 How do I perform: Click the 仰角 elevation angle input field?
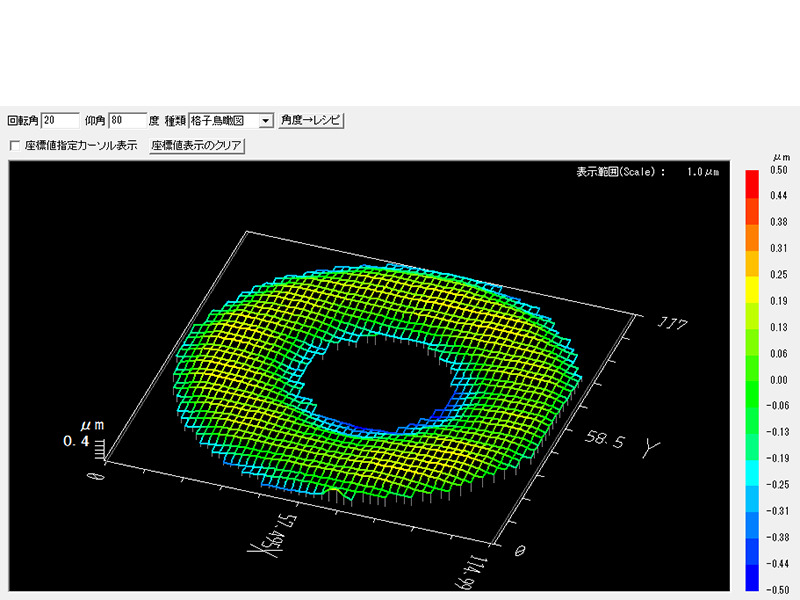tap(127, 120)
